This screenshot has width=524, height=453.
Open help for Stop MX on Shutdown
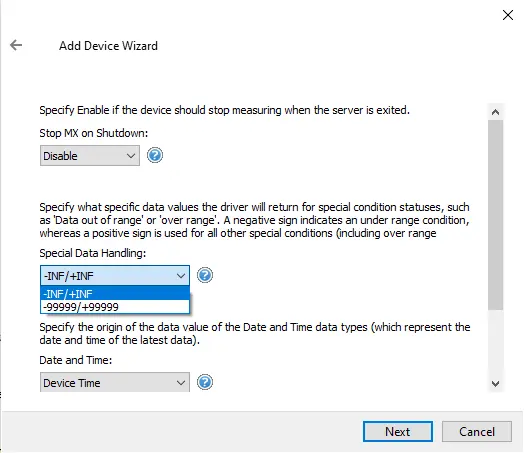[155, 155]
